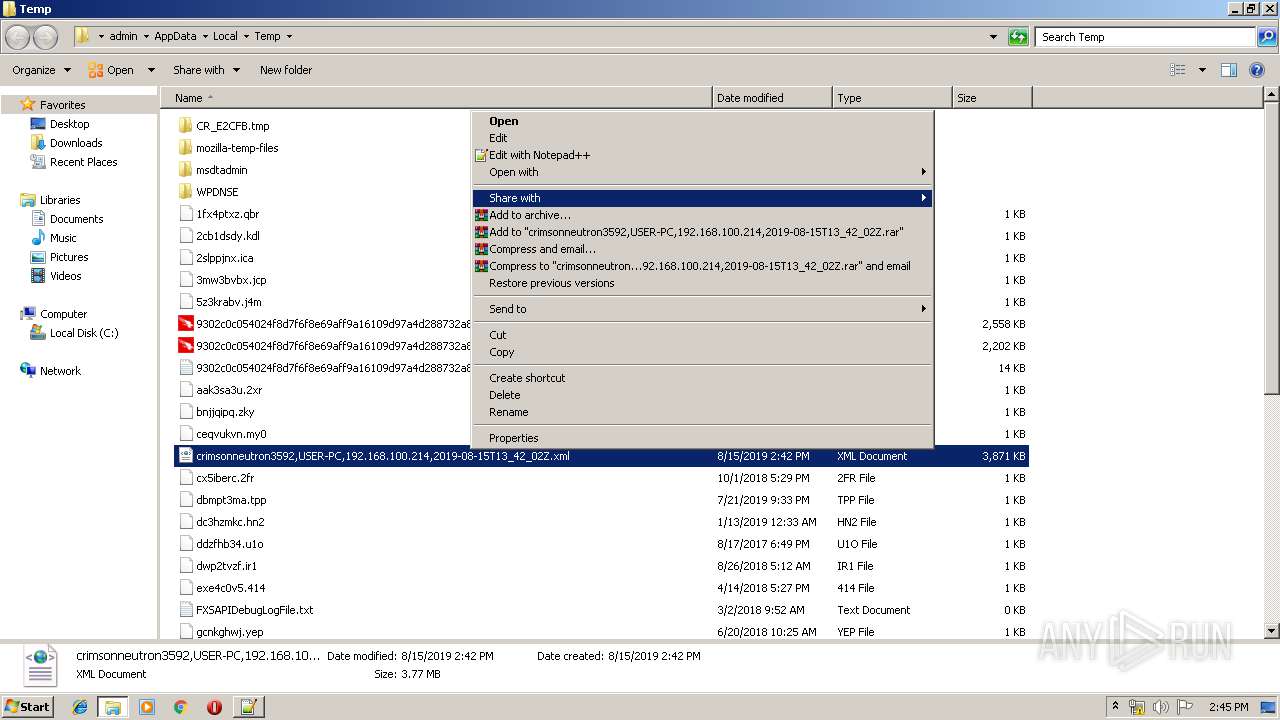Viewport: 1280px width, 720px height.
Task: Toggle the preview pane icon
Action: click(x=1229, y=70)
